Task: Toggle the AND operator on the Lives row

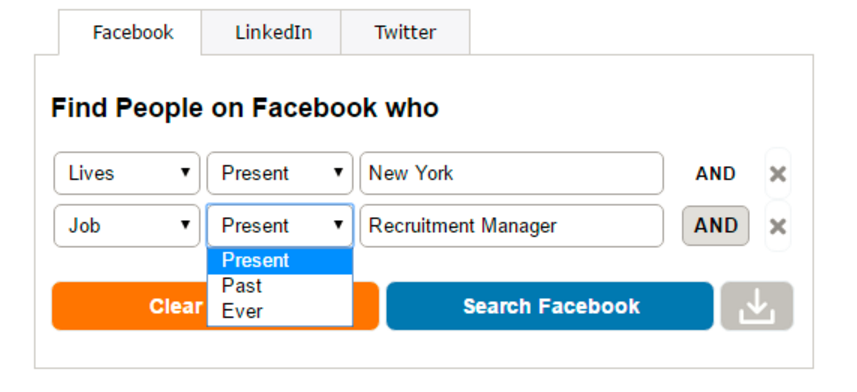Action: 715,174
